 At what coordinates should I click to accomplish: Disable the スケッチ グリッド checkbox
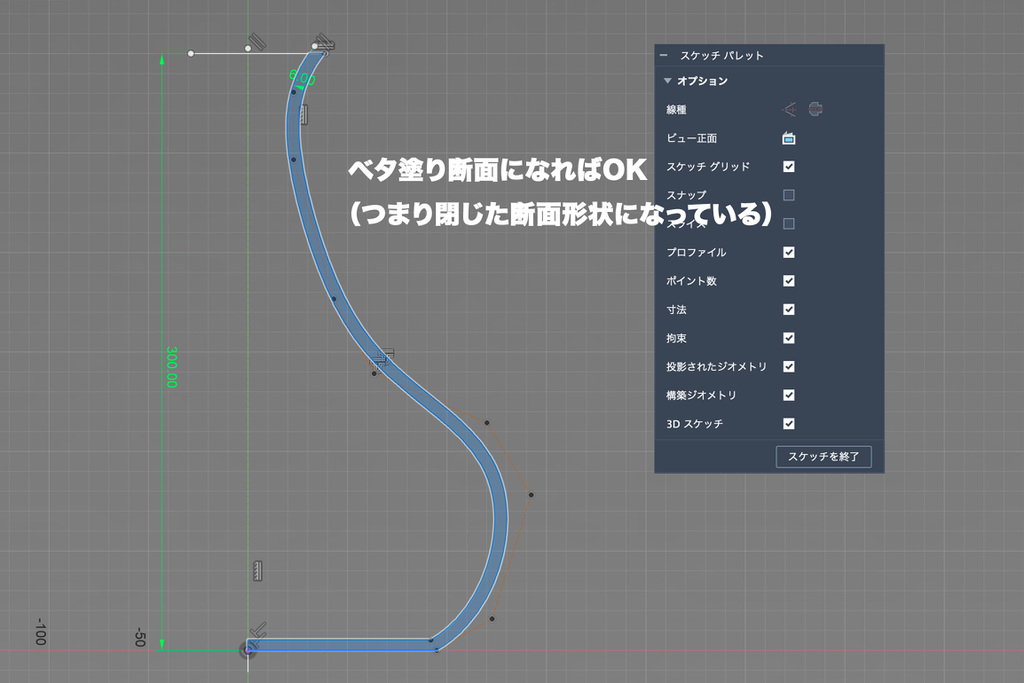click(x=789, y=167)
